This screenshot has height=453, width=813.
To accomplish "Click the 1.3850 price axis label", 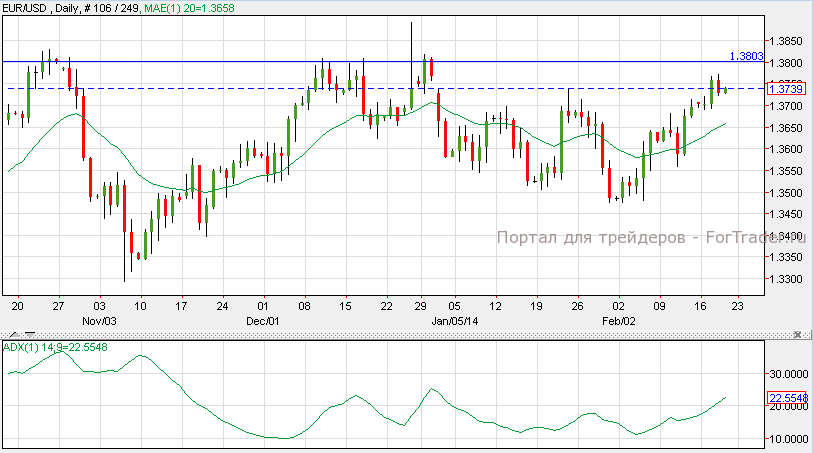I will coord(787,41).
